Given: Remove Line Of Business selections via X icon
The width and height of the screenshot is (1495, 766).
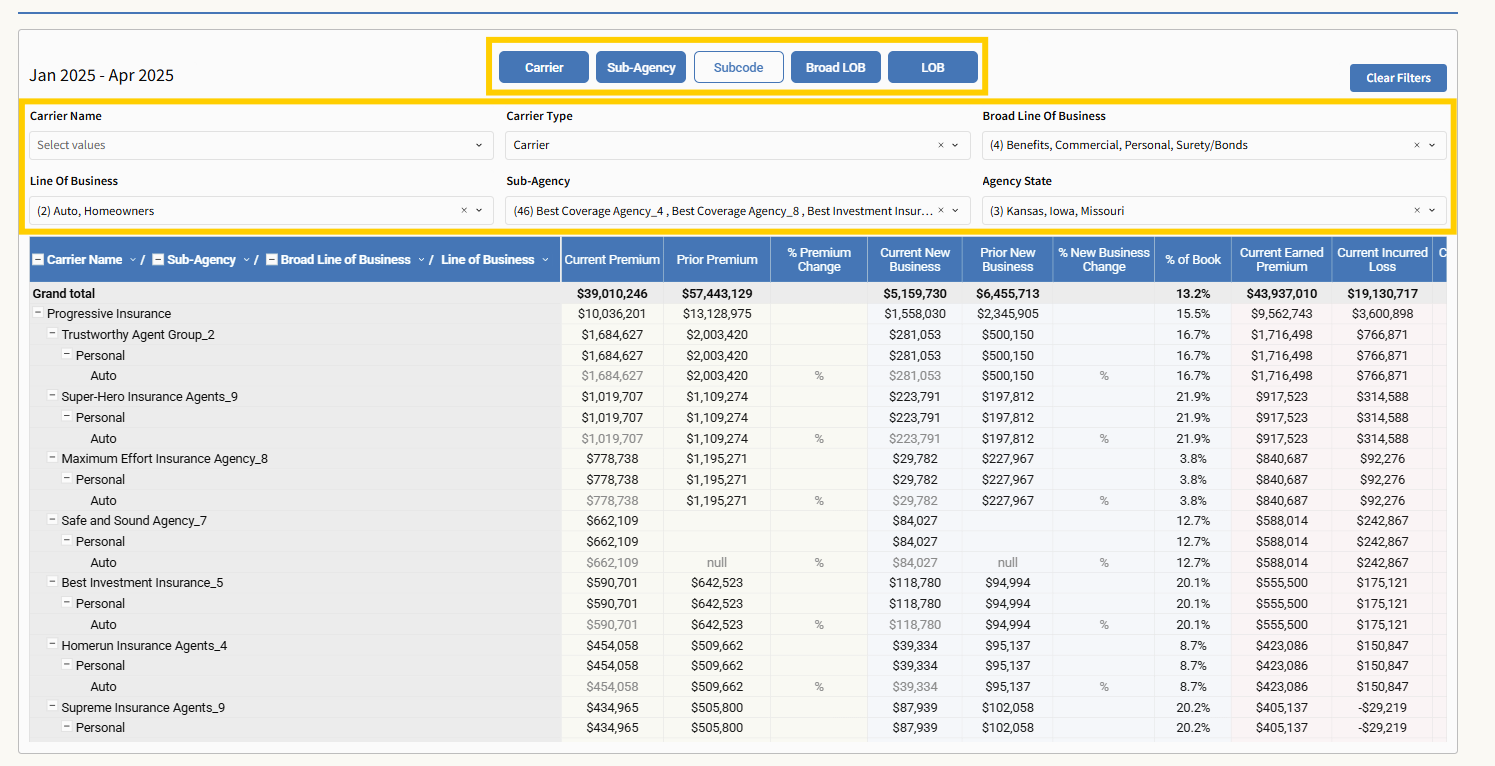Looking at the screenshot, I should [x=464, y=211].
